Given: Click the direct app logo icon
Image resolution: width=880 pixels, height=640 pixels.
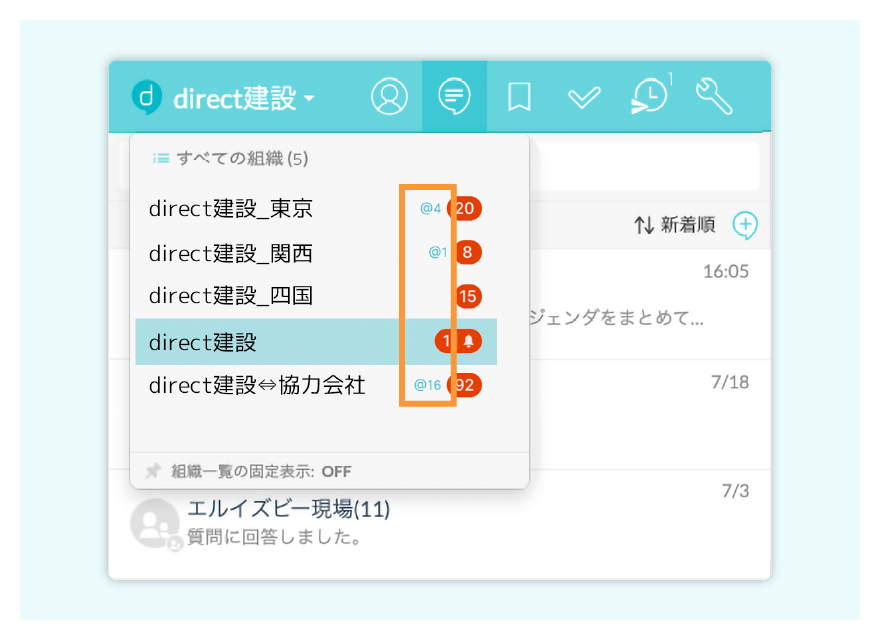Looking at the screenshot, I should tap(146, 97).
